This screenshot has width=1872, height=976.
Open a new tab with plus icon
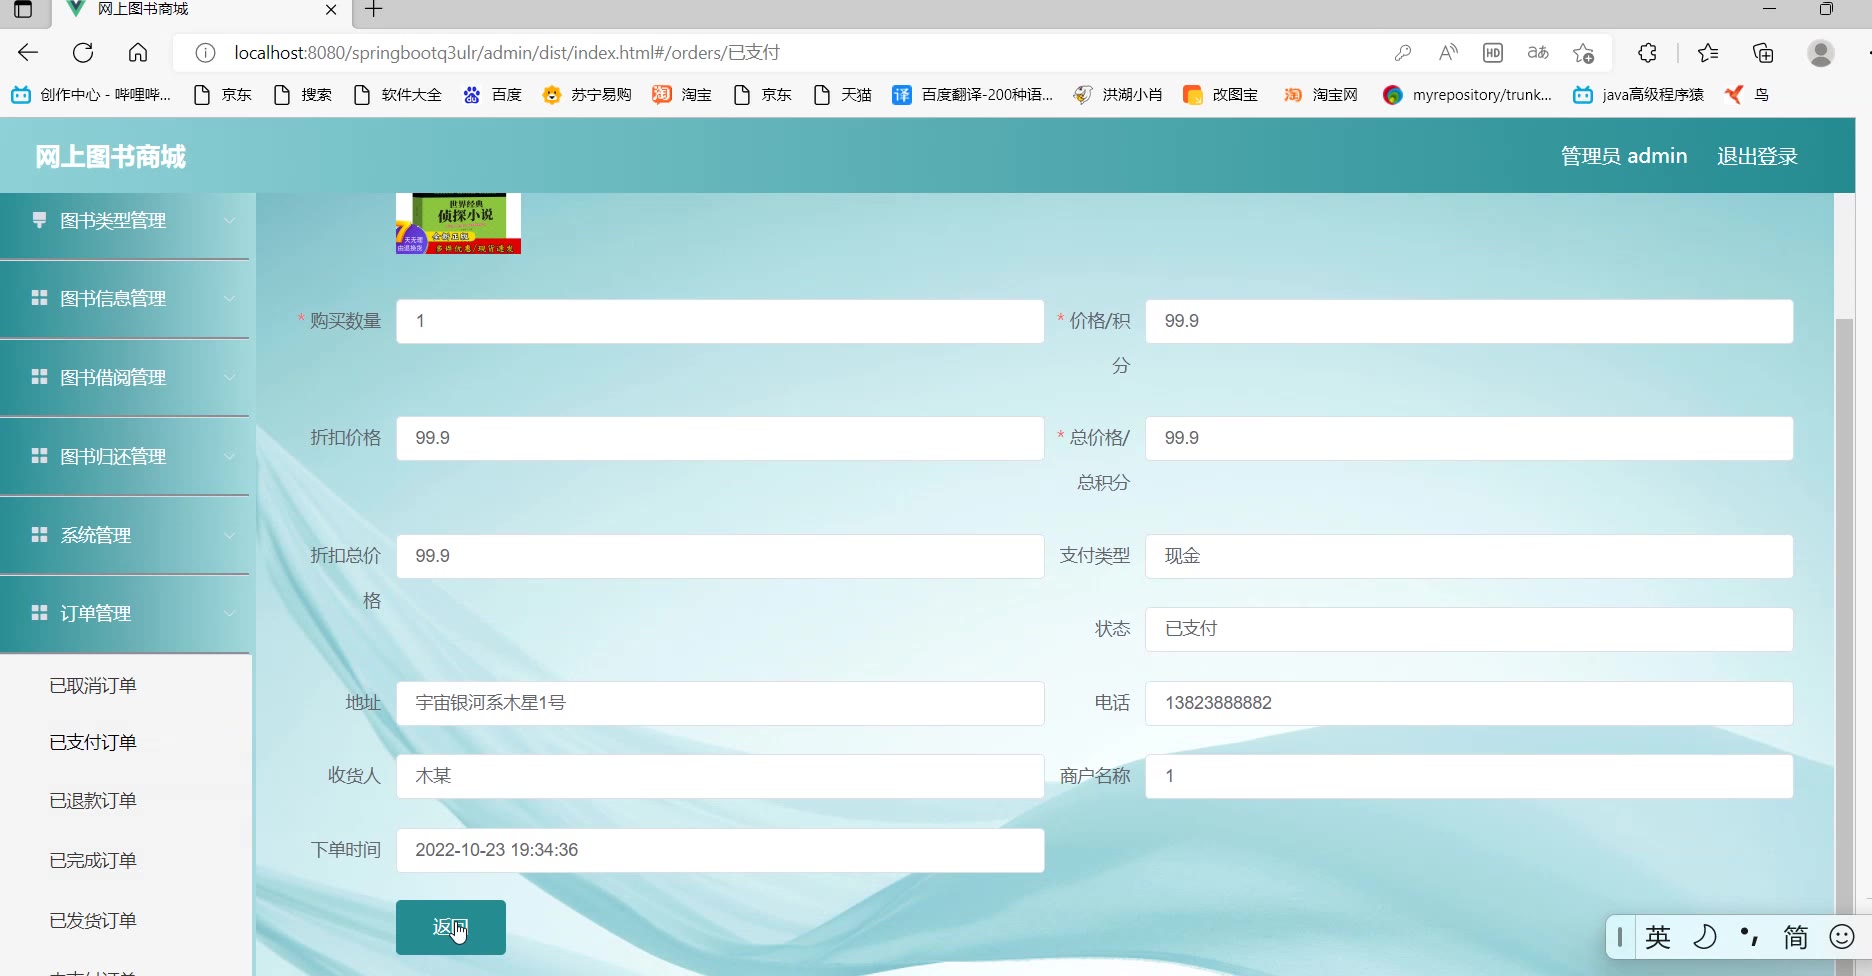click(374, 10)
